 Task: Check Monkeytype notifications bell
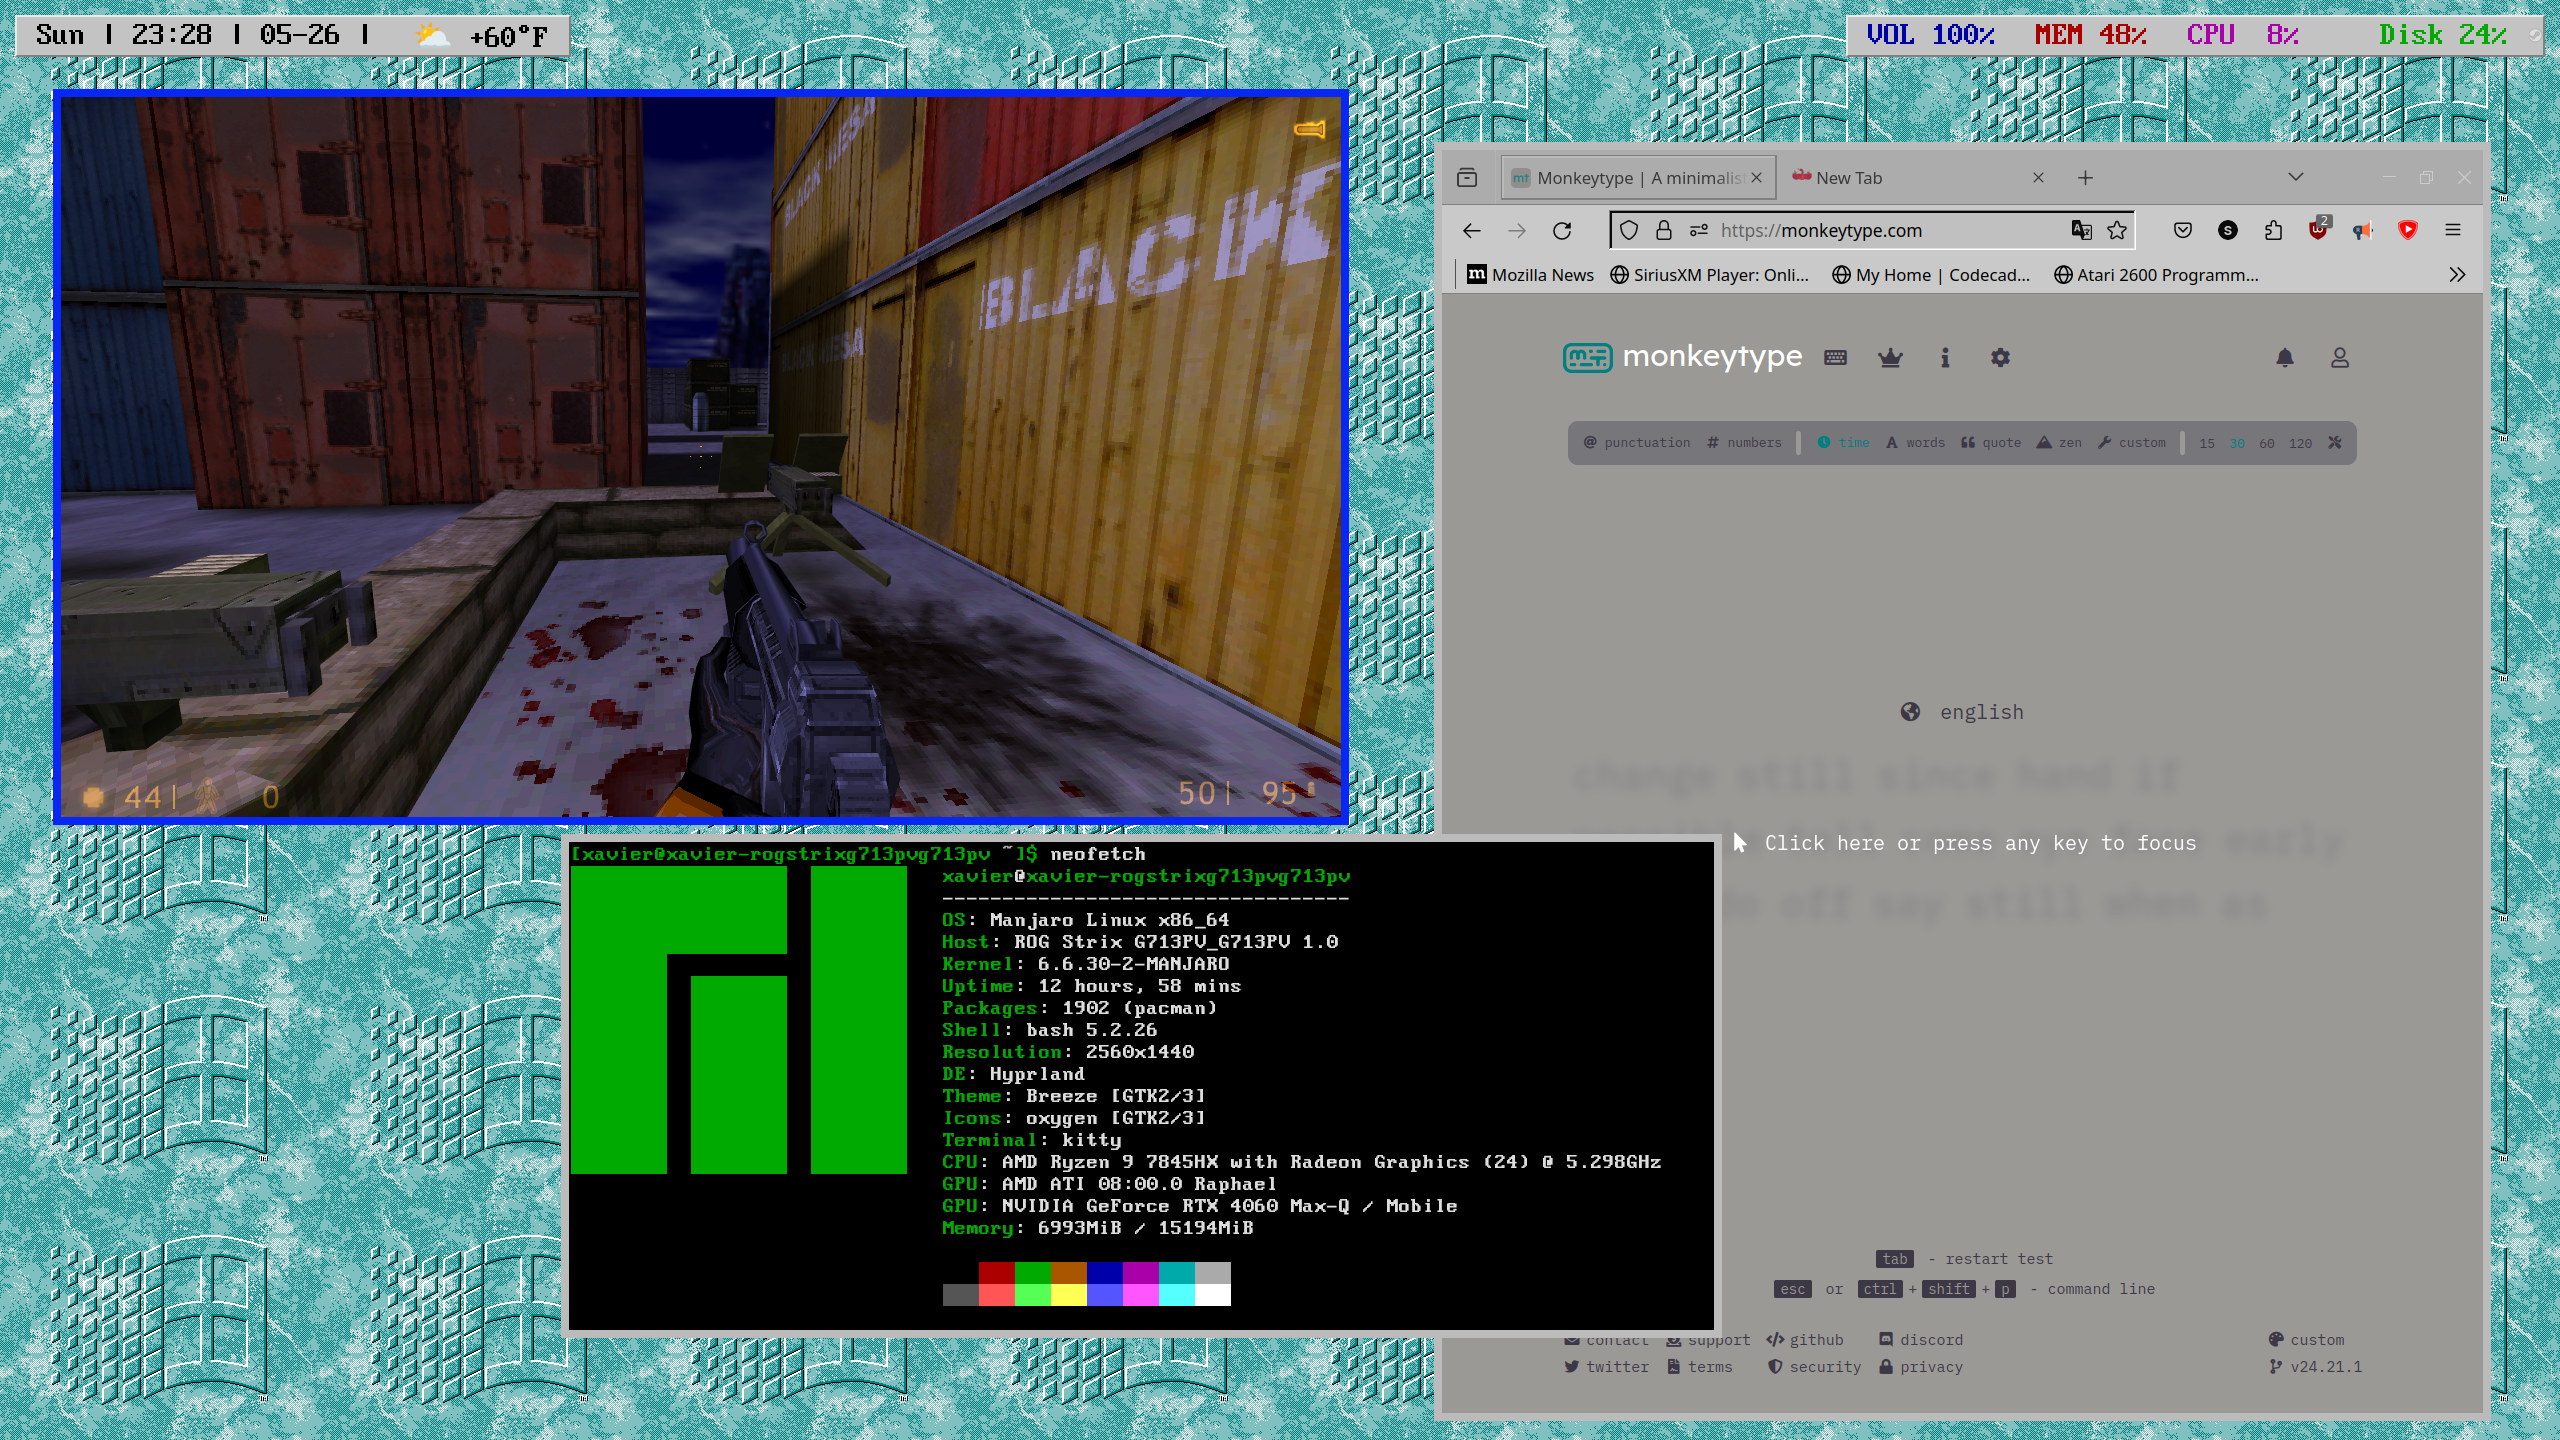click(2286, 357)
